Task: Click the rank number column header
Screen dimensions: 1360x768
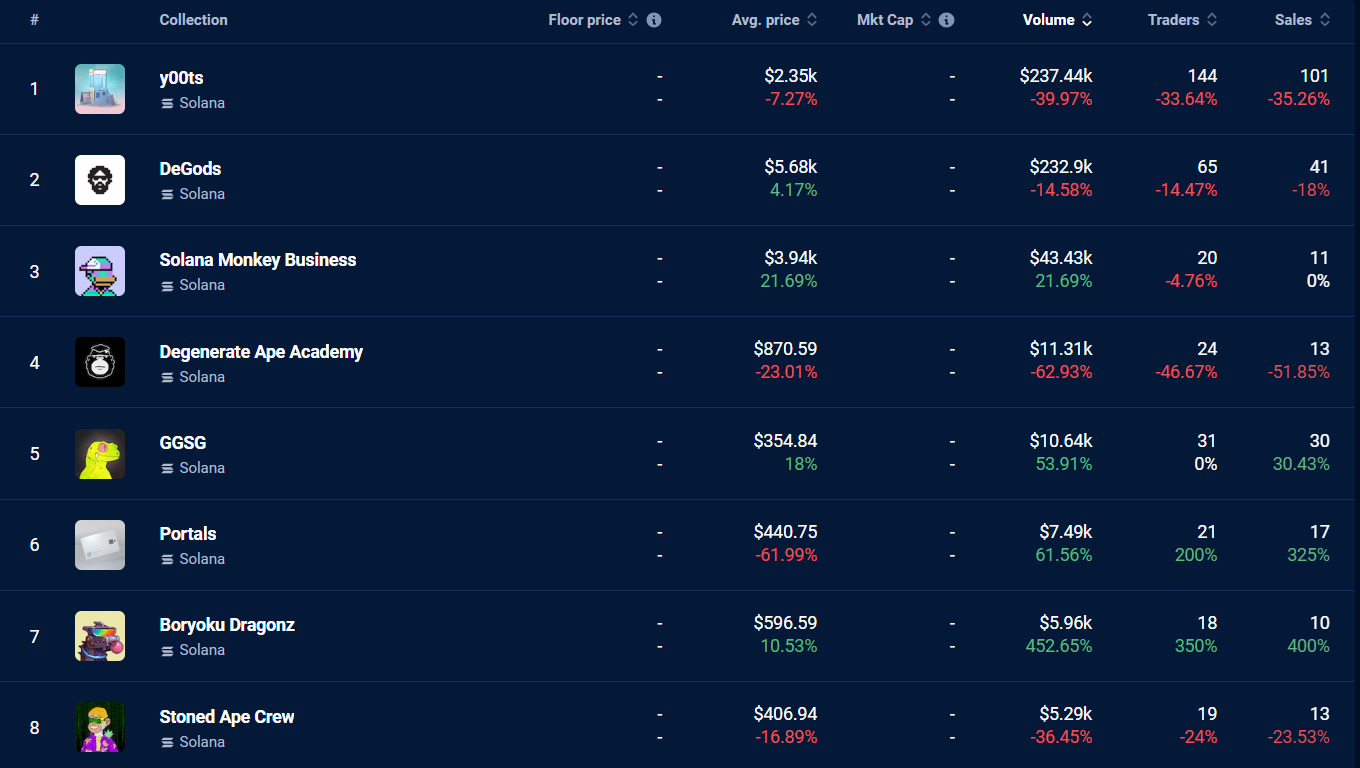Action: 35,20
